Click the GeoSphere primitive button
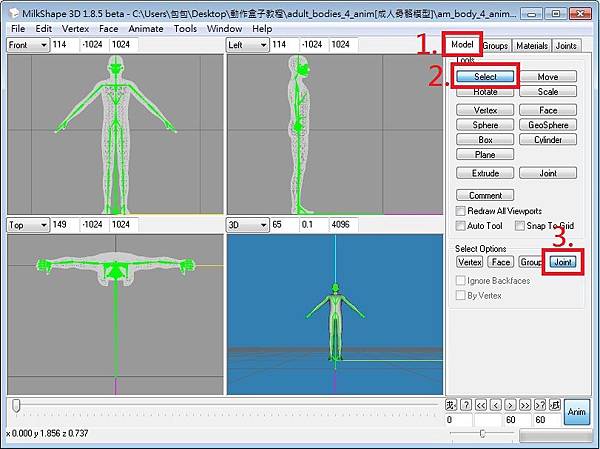The width and height of the screenshot is (600, 449). click(548, 125)
